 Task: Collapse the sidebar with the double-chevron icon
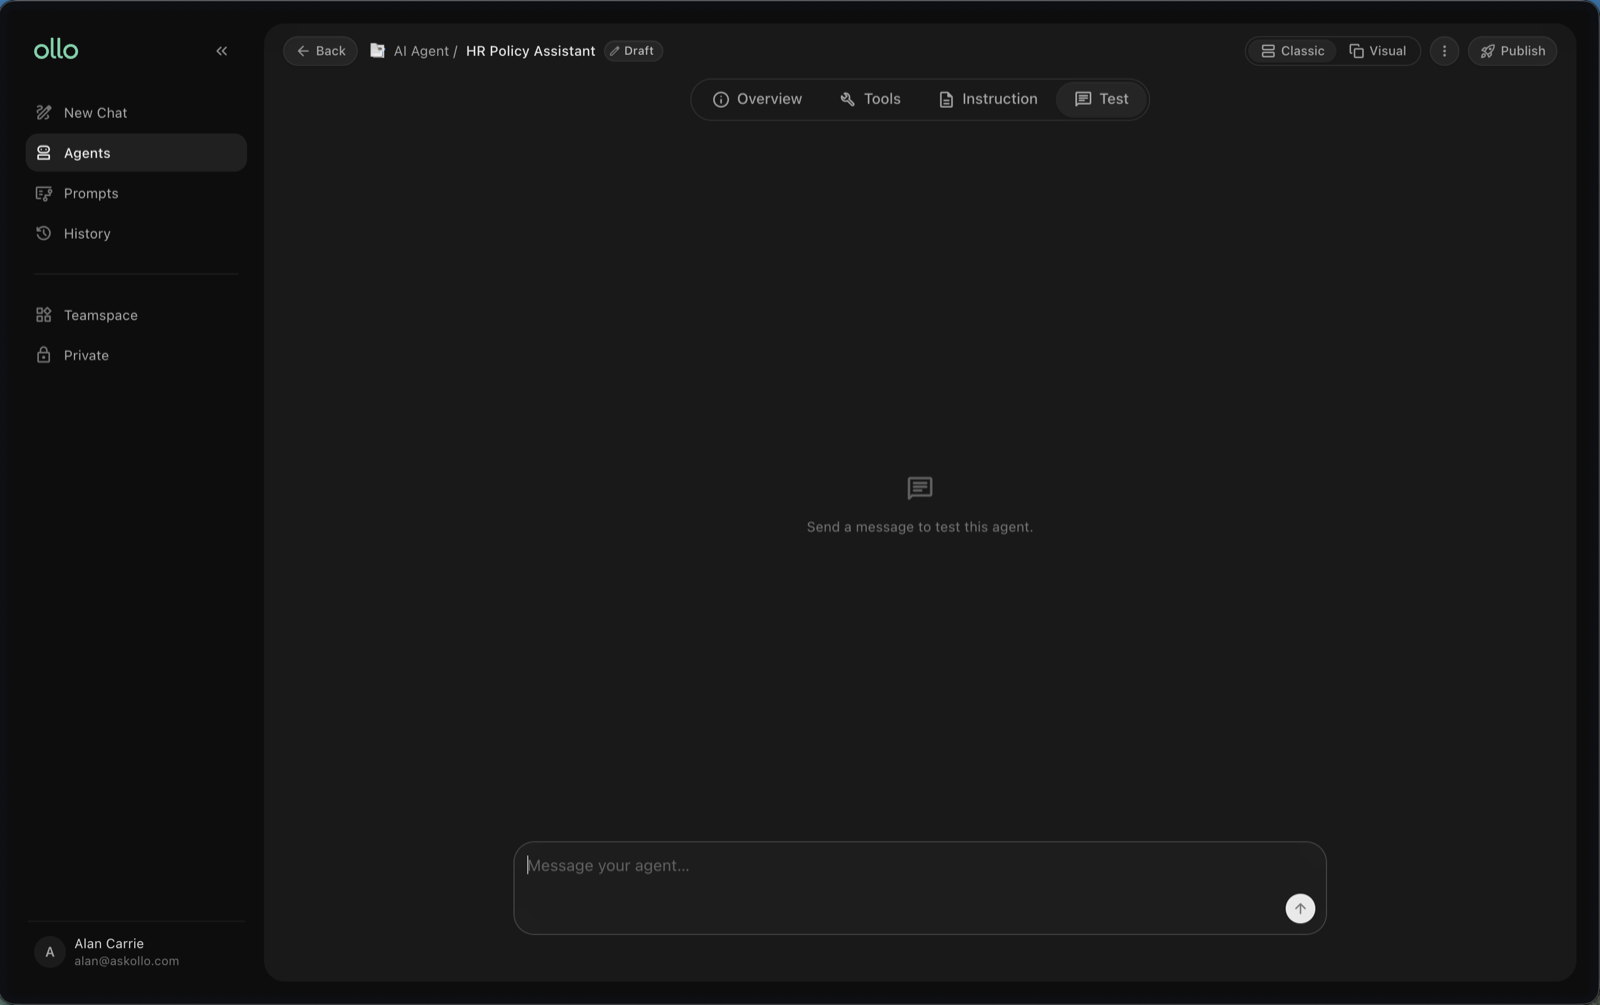click(x=222, y=51)
